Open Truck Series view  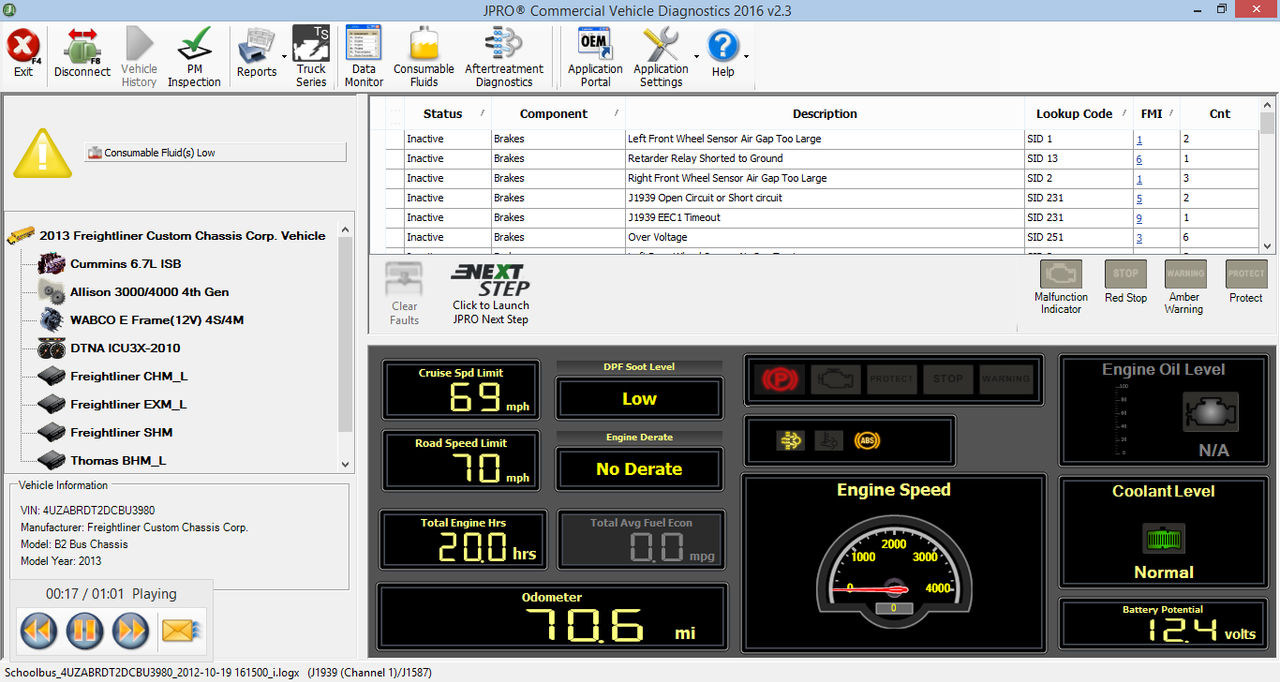tap(311, 58)
